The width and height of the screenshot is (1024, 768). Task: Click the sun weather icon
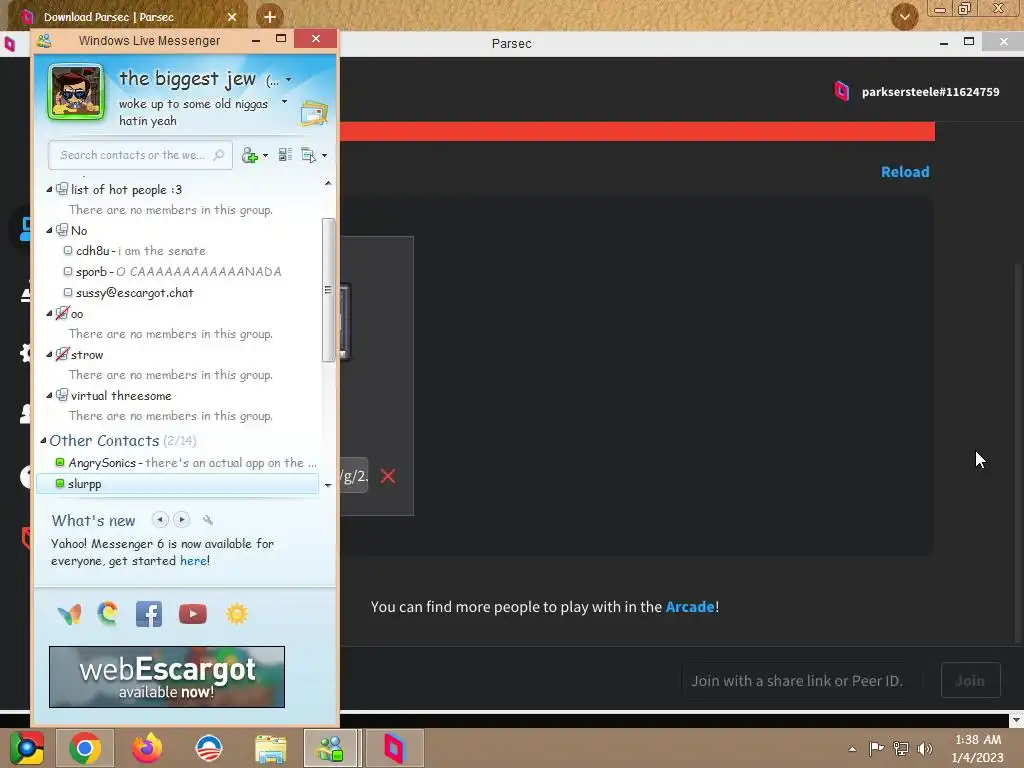point(236,615)
